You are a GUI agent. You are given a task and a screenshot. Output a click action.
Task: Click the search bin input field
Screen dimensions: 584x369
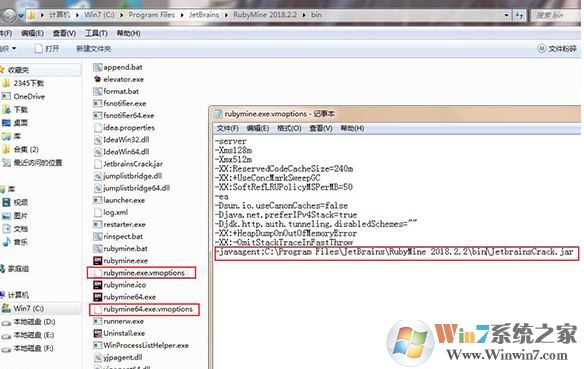[555, 15]
